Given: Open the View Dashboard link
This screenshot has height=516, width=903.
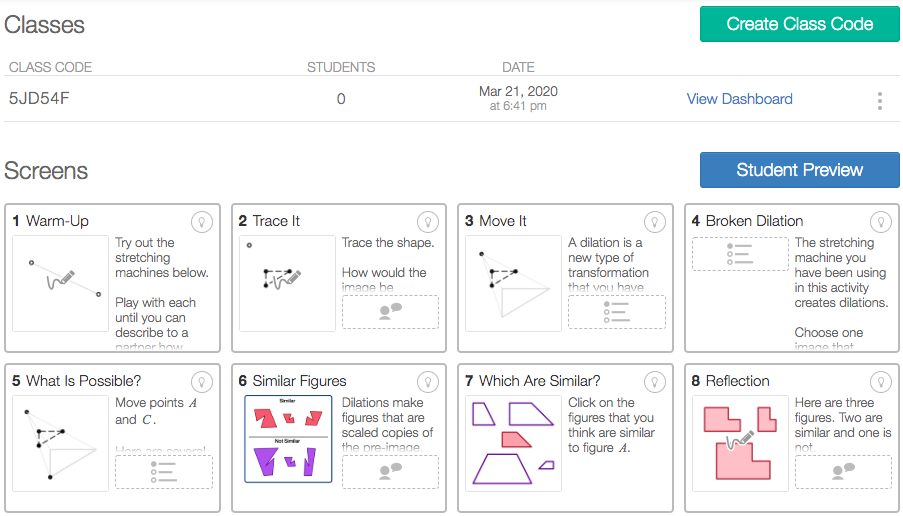Looking at the screenshot, I should click(739, 99).
